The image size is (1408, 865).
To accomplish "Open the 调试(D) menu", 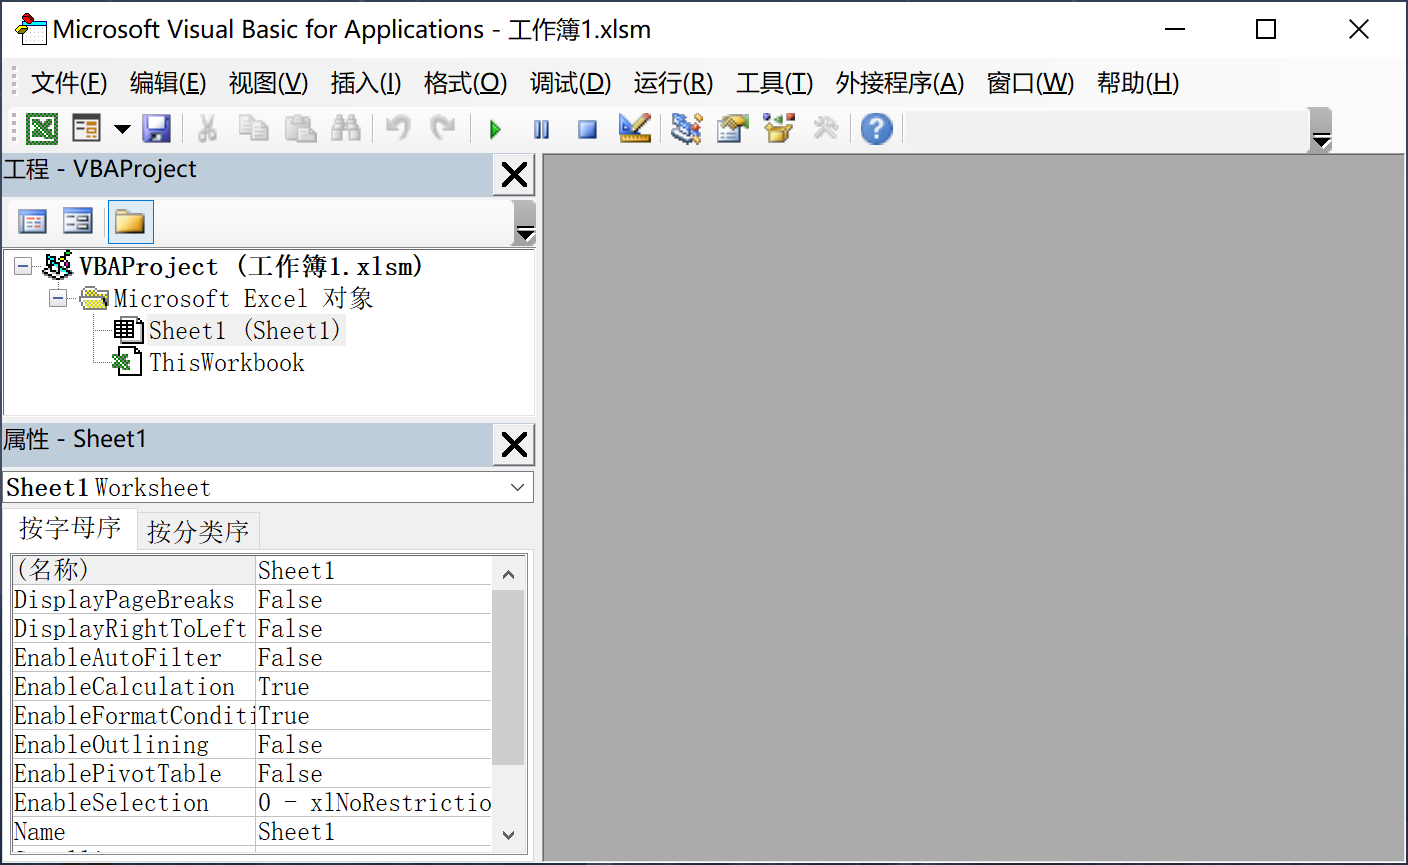I will (570, 83).
